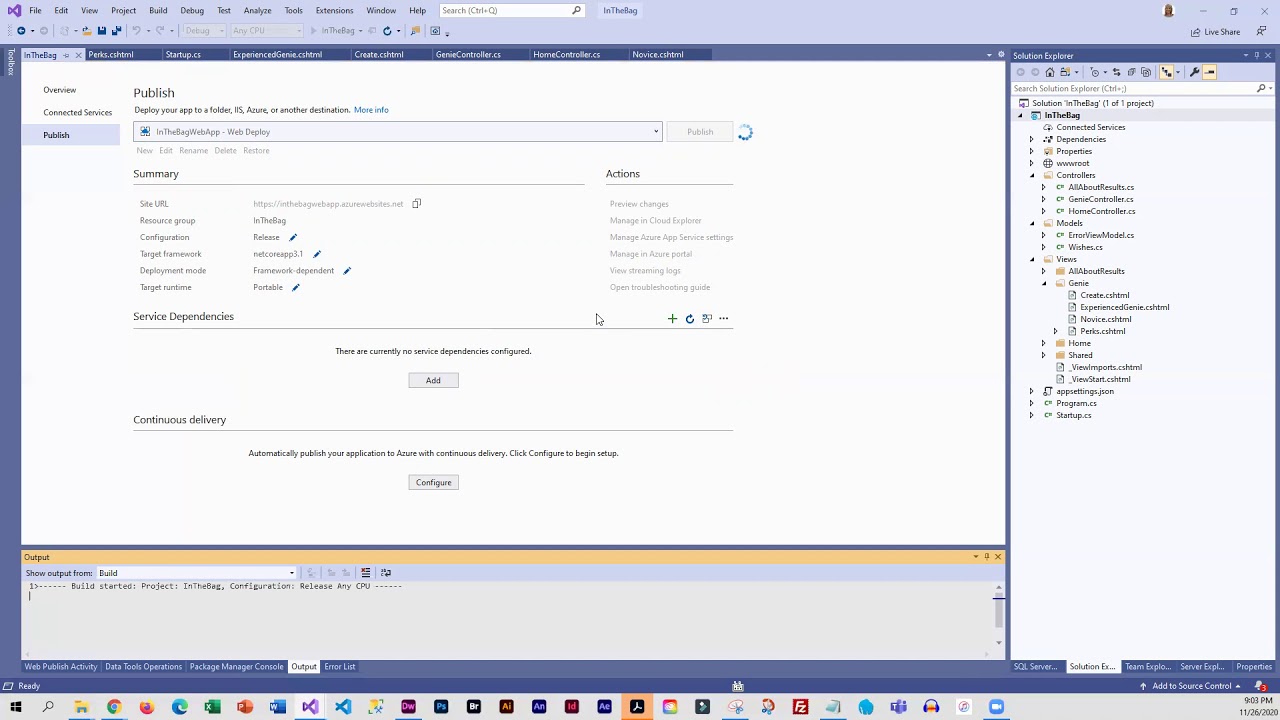Click the More info link
Viewport: 1280px width, 720px height.
371,110
